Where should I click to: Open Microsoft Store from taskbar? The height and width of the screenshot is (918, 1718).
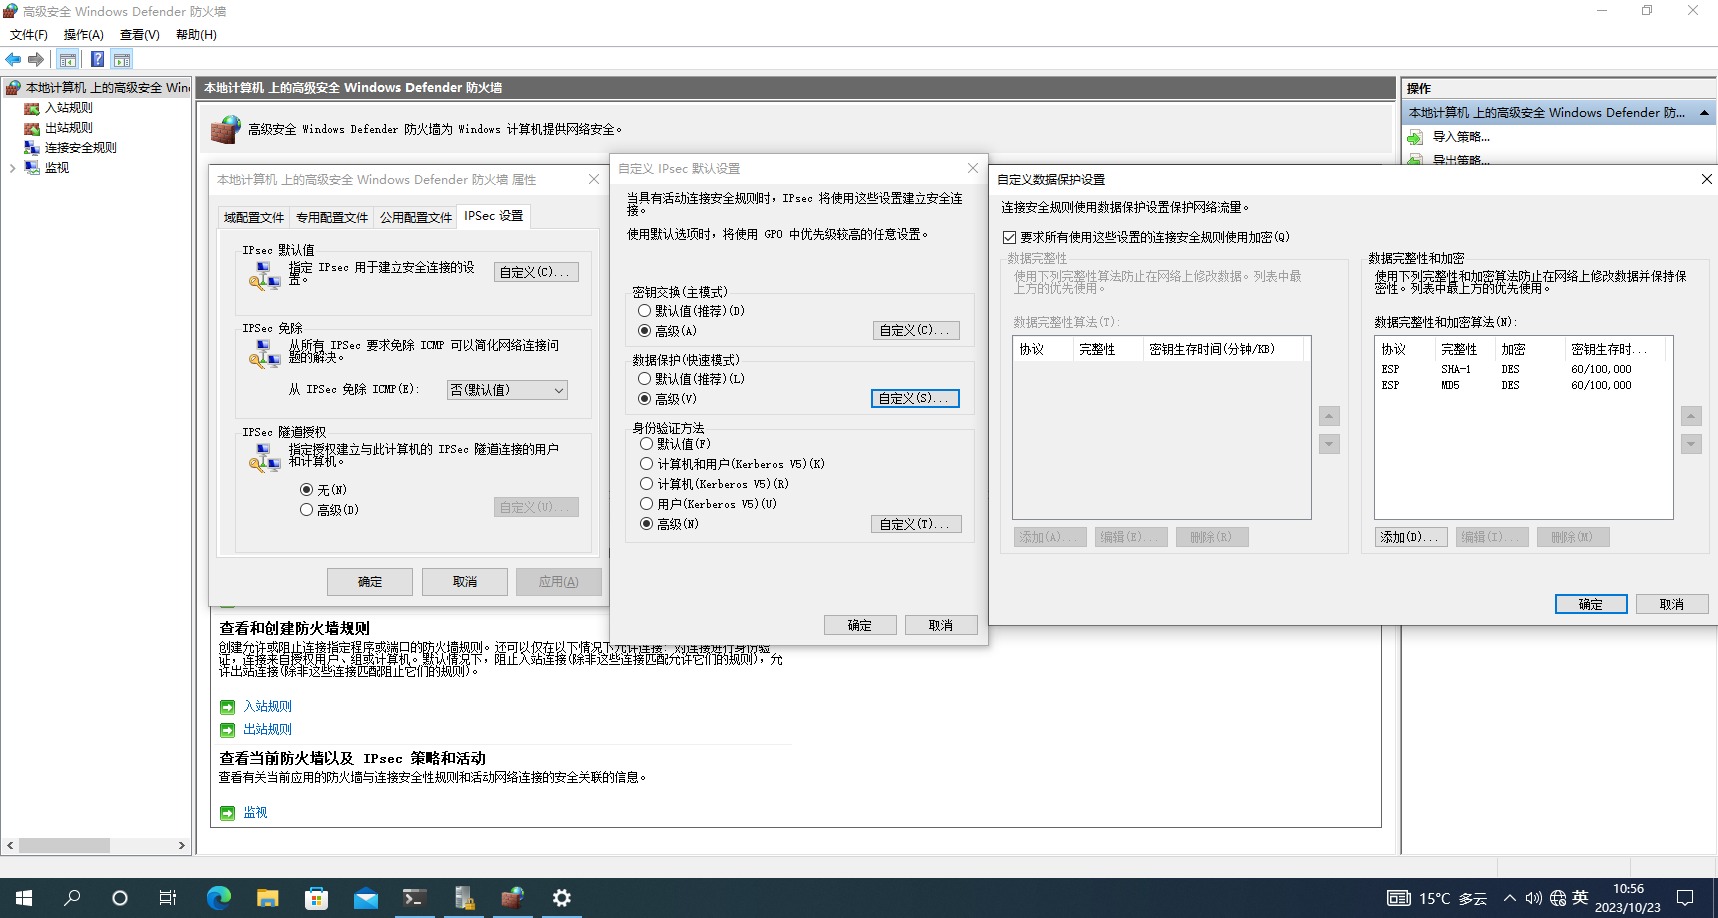pos(316,898)
